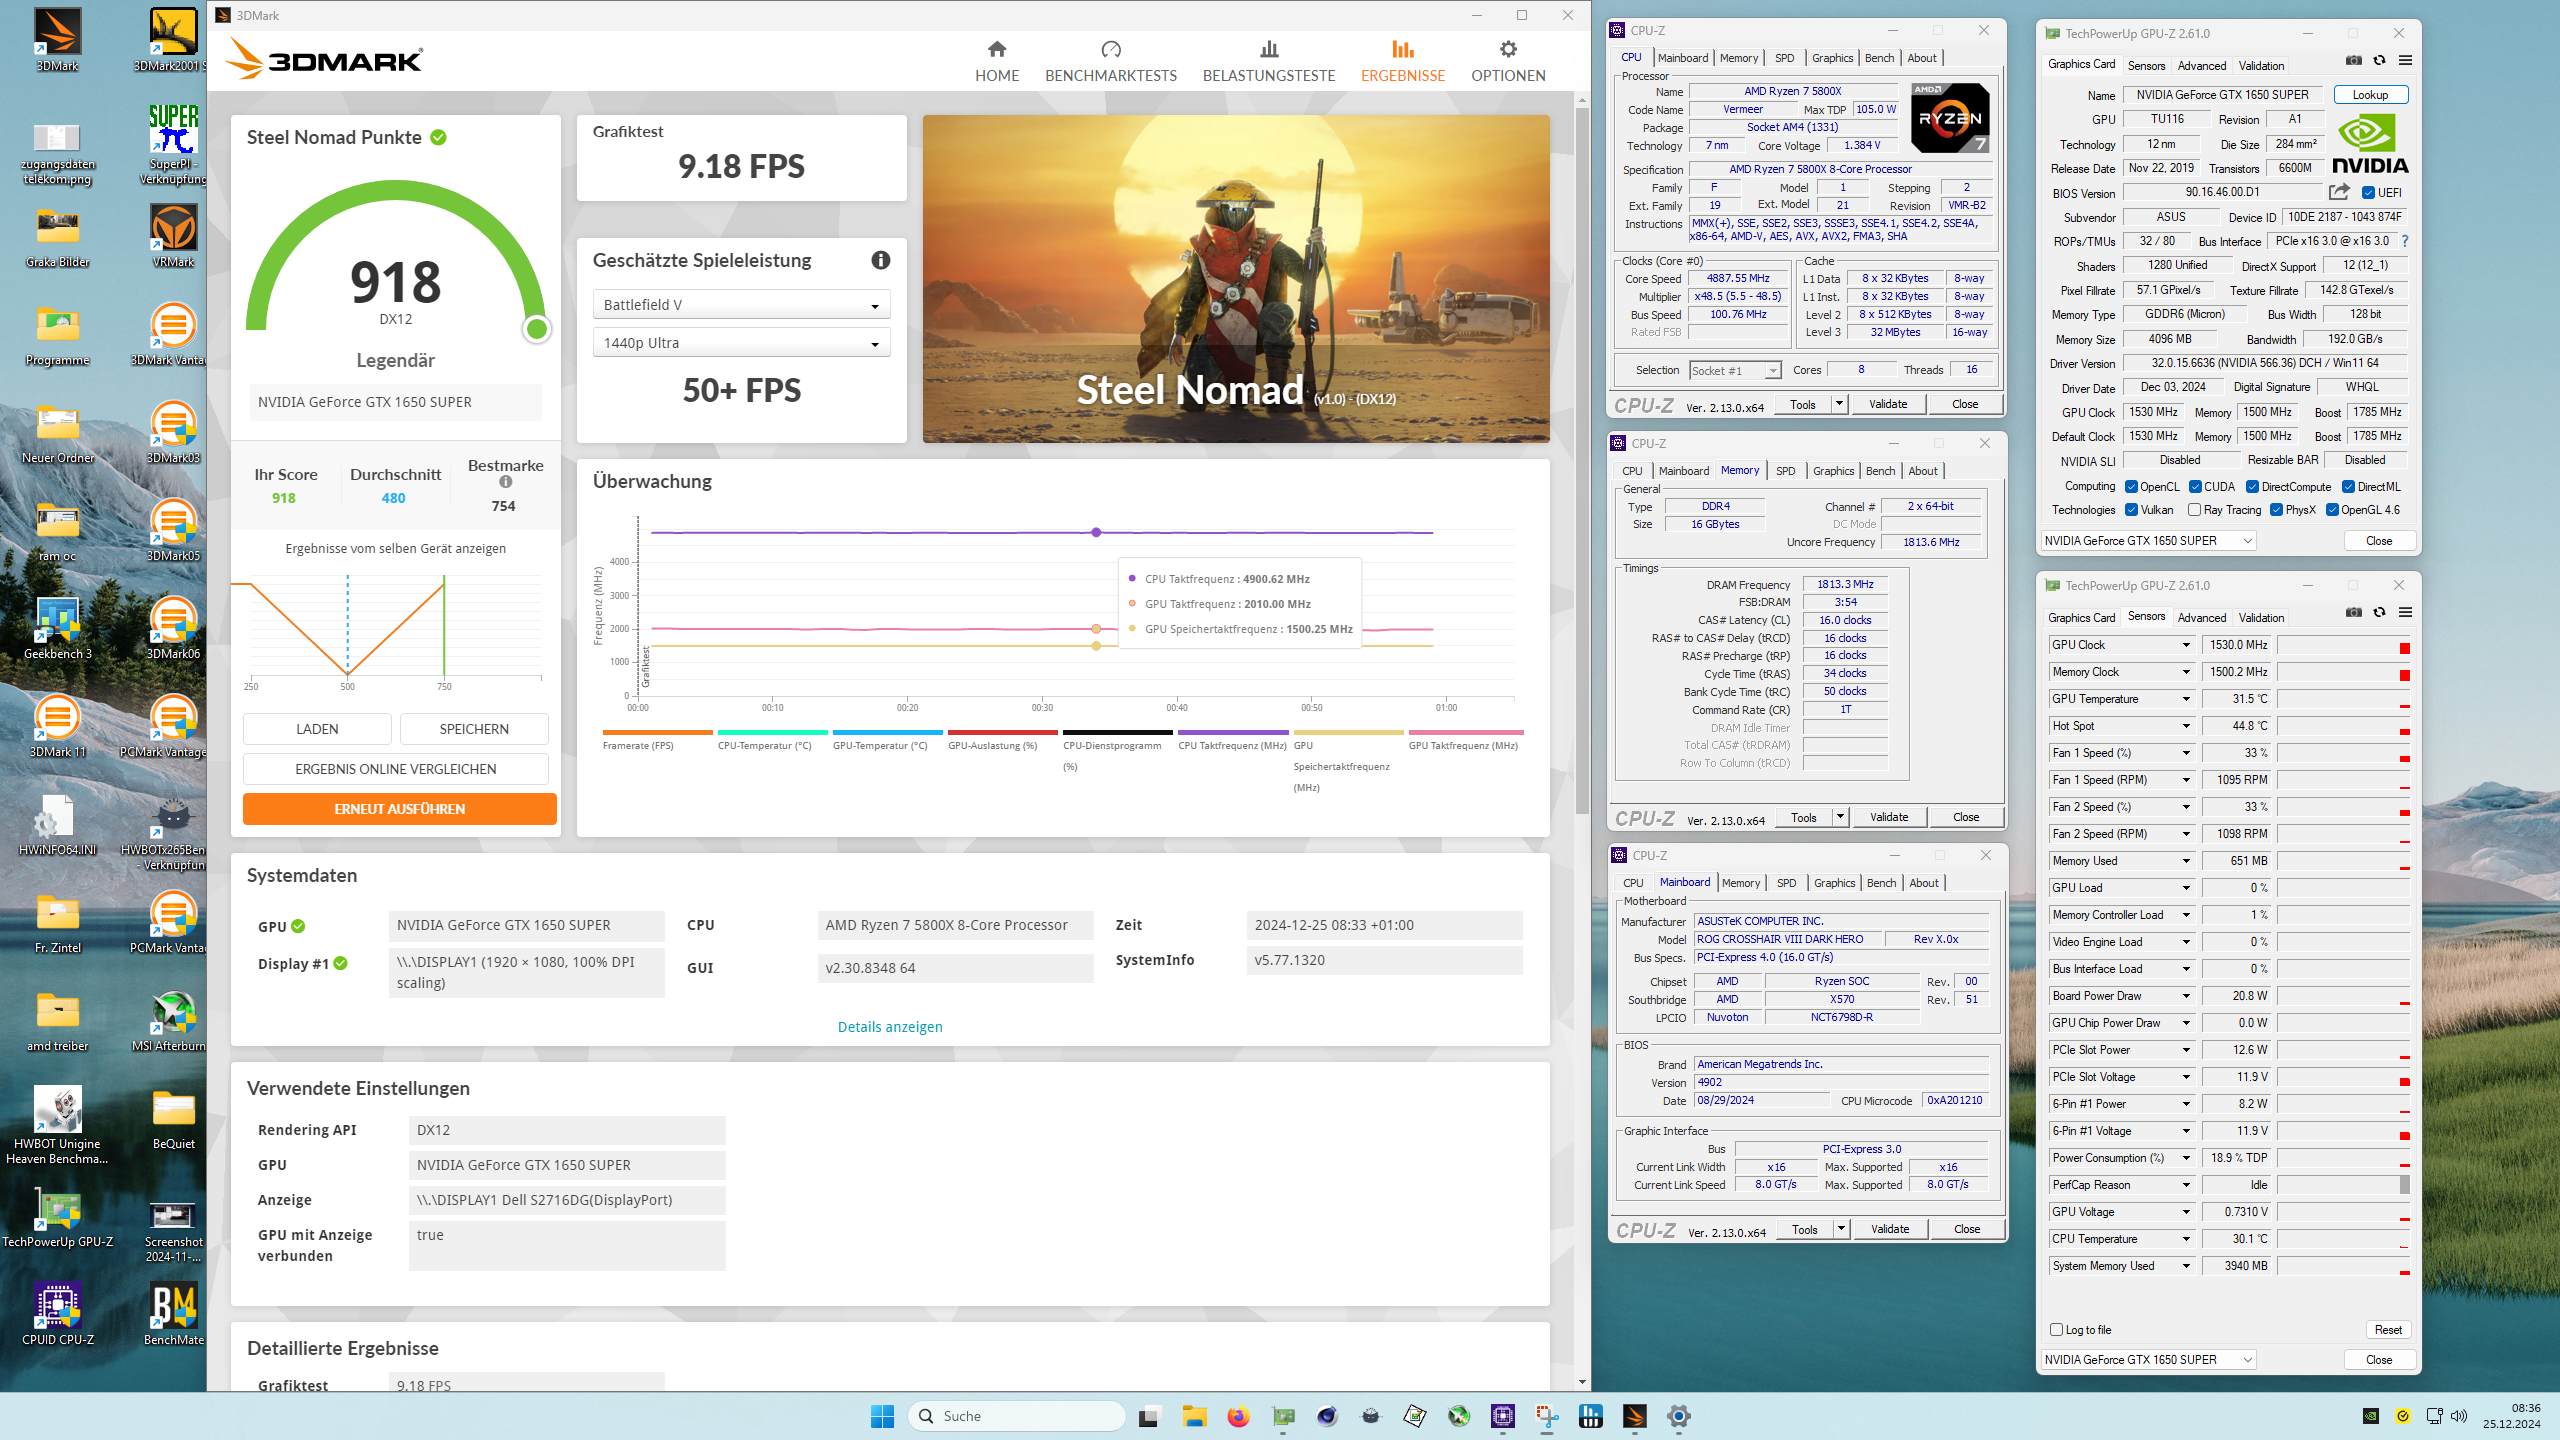Screen dimensions: 2560x1440
Task: Toggle DirectML checkbox in GPU-Z
Action: [x=2348, y=487]
